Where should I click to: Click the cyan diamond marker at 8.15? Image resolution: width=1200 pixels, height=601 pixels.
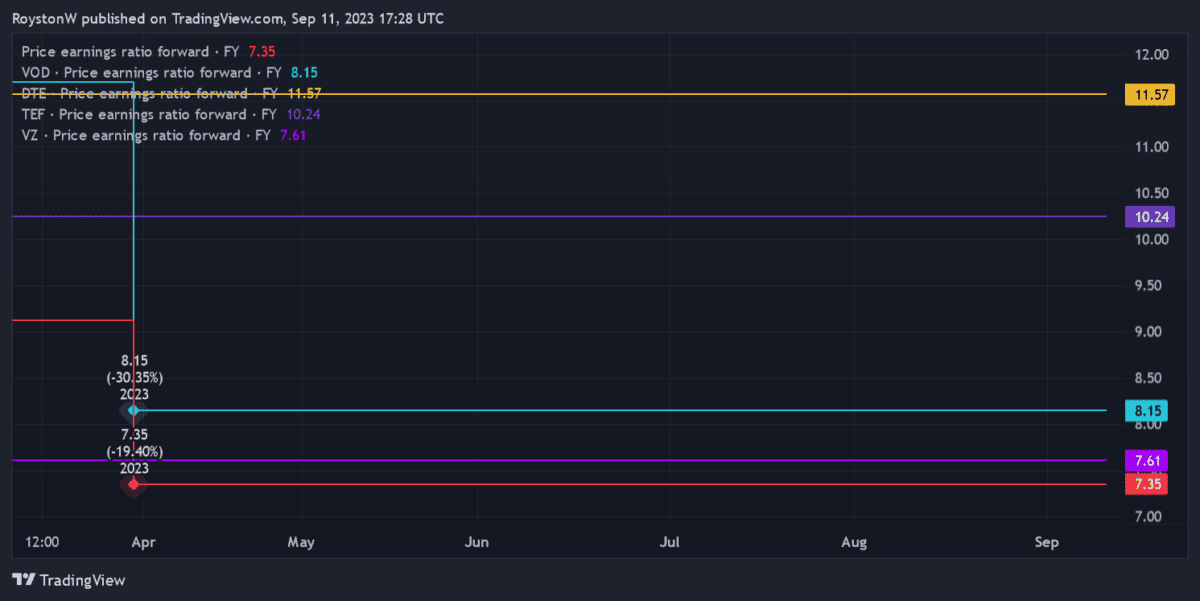[133, 410]
